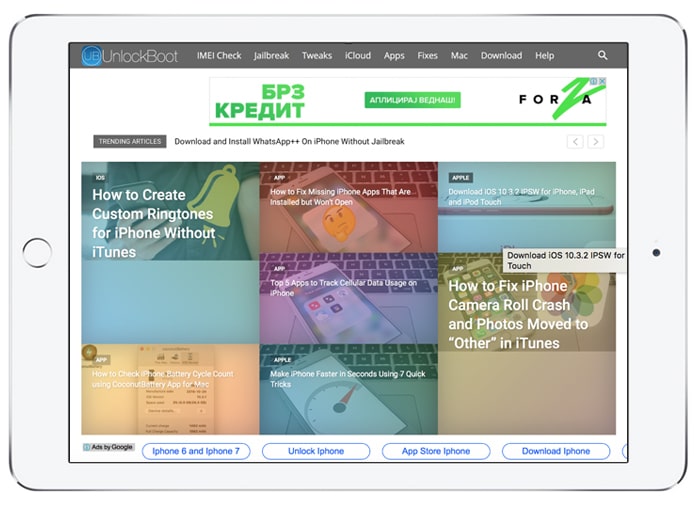Image resolution: width=696 pixels, height=509 pixels.
Task: Open Make iPhone Faster article tile
Action: tap(348, 389)
